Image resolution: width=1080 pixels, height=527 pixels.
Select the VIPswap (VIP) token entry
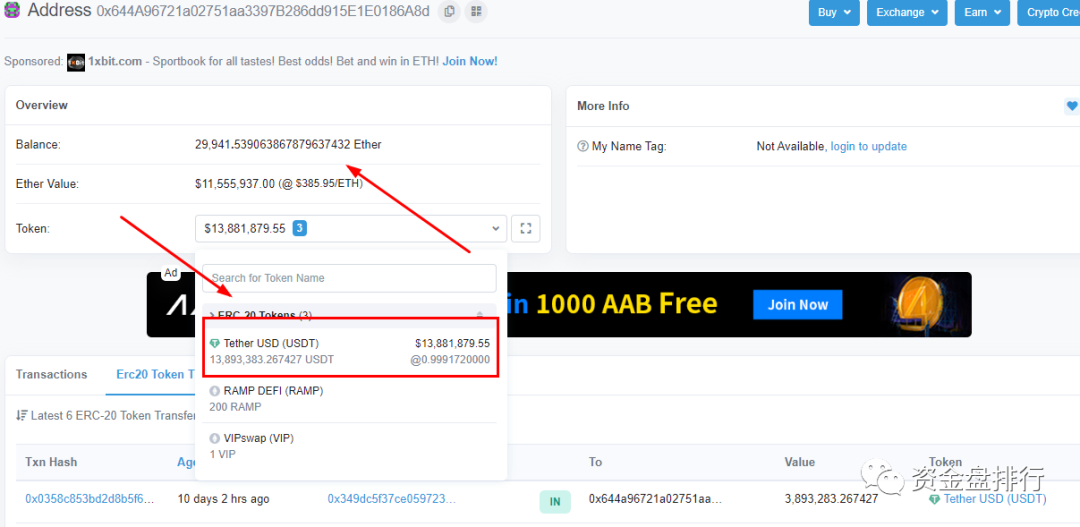tap(349, 446)
